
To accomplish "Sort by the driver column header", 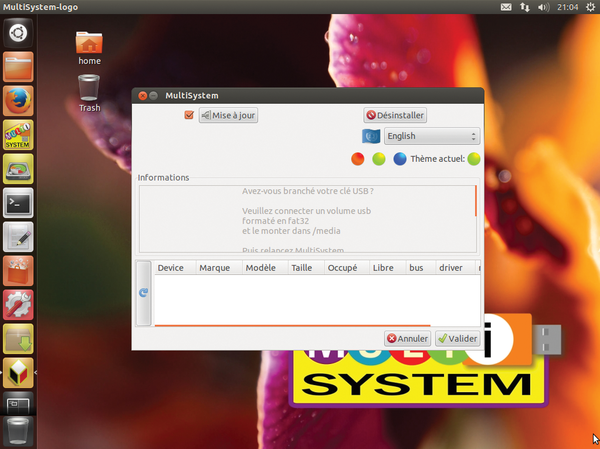I will pos(455,268).
